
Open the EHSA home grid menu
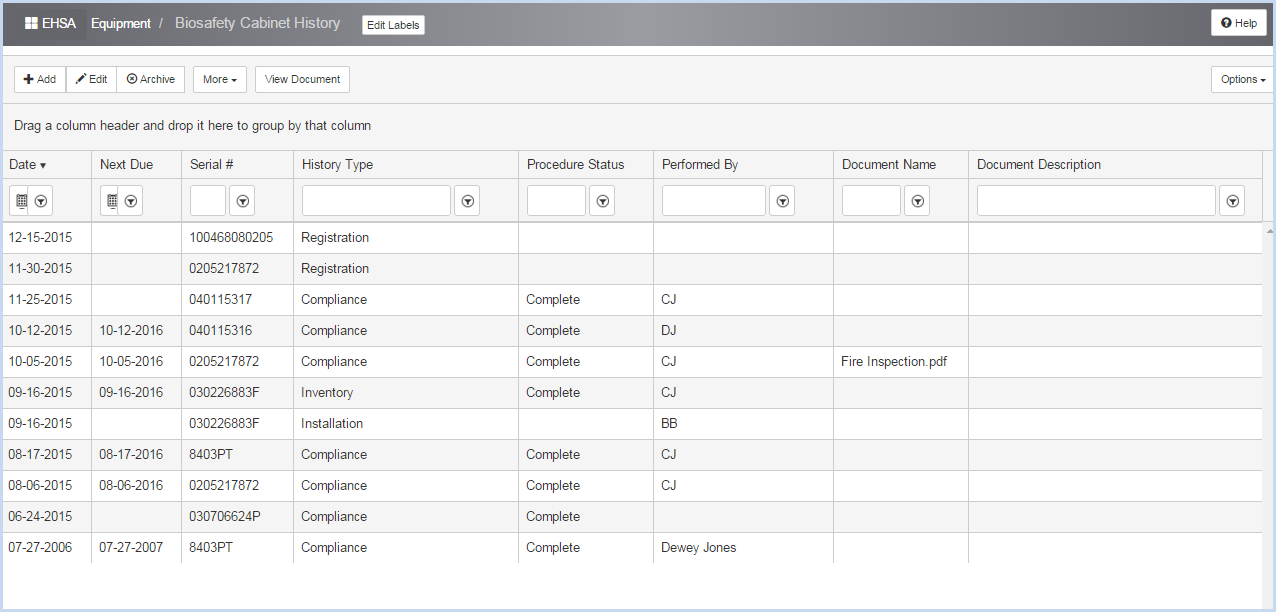point(50,23)
